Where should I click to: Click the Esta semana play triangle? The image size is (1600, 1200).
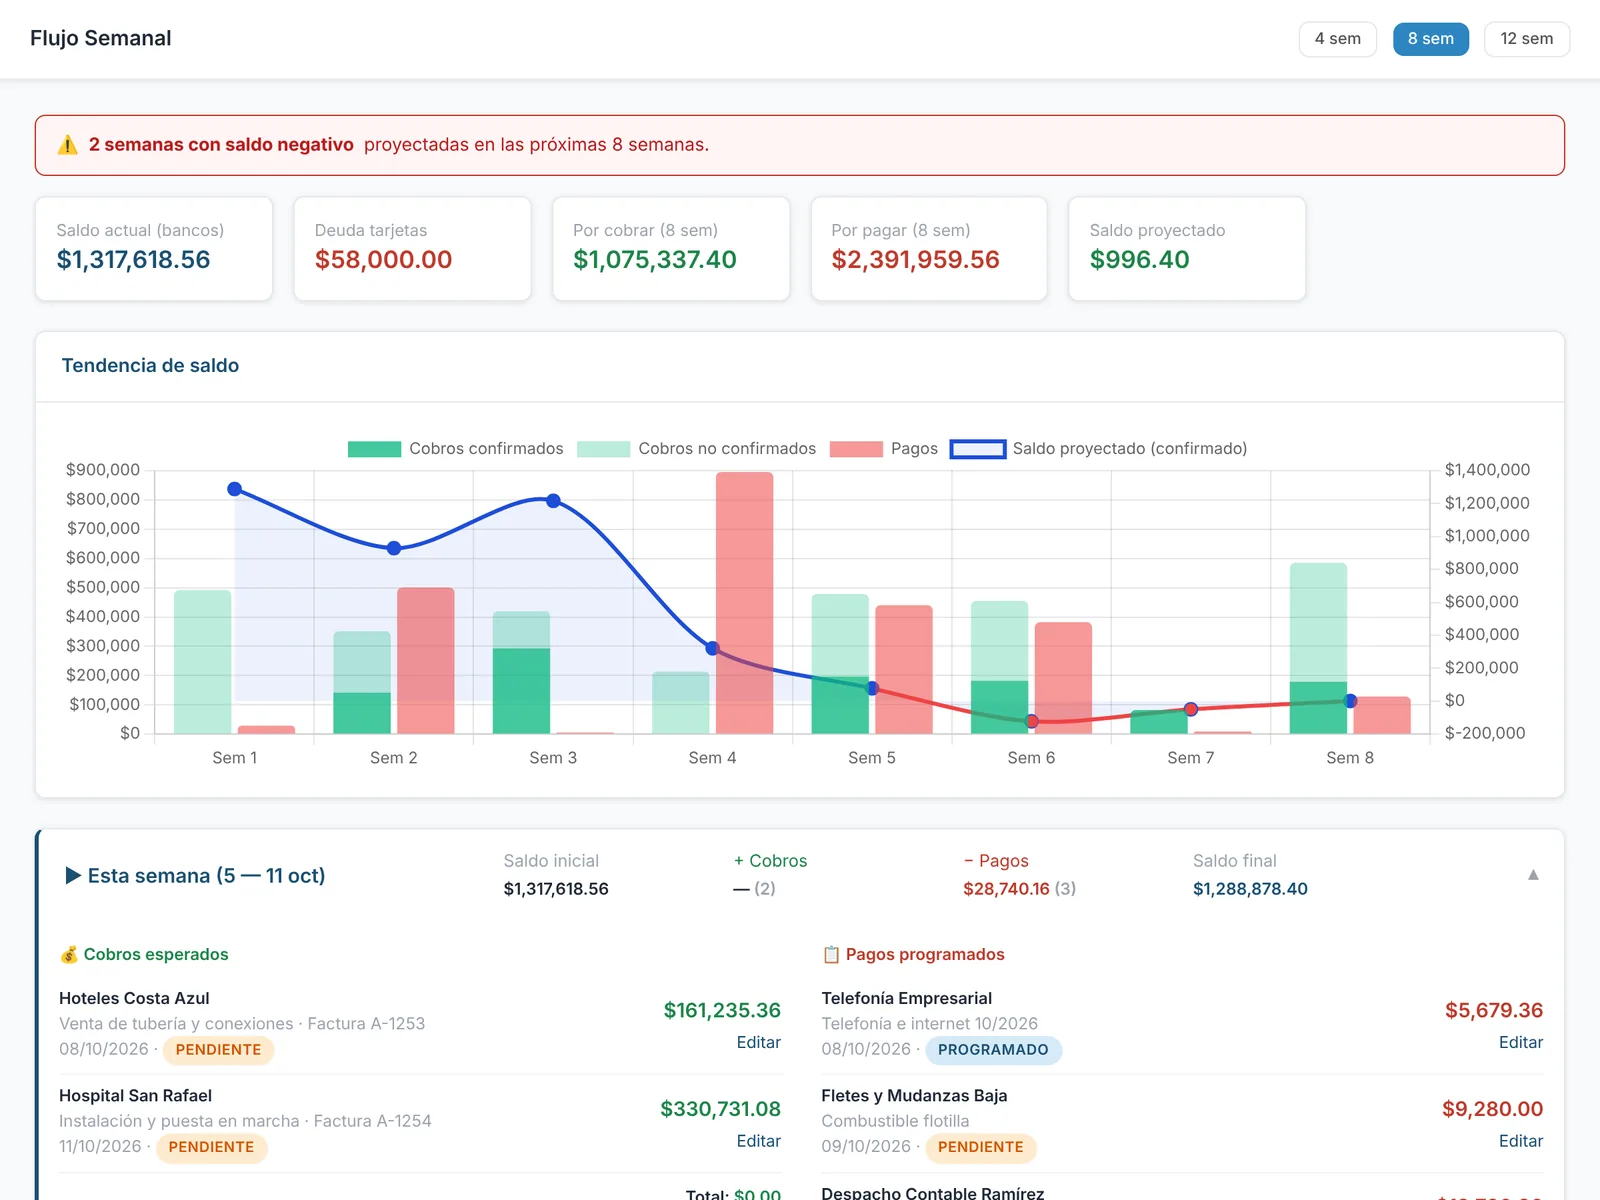click(x=73, y=876)
